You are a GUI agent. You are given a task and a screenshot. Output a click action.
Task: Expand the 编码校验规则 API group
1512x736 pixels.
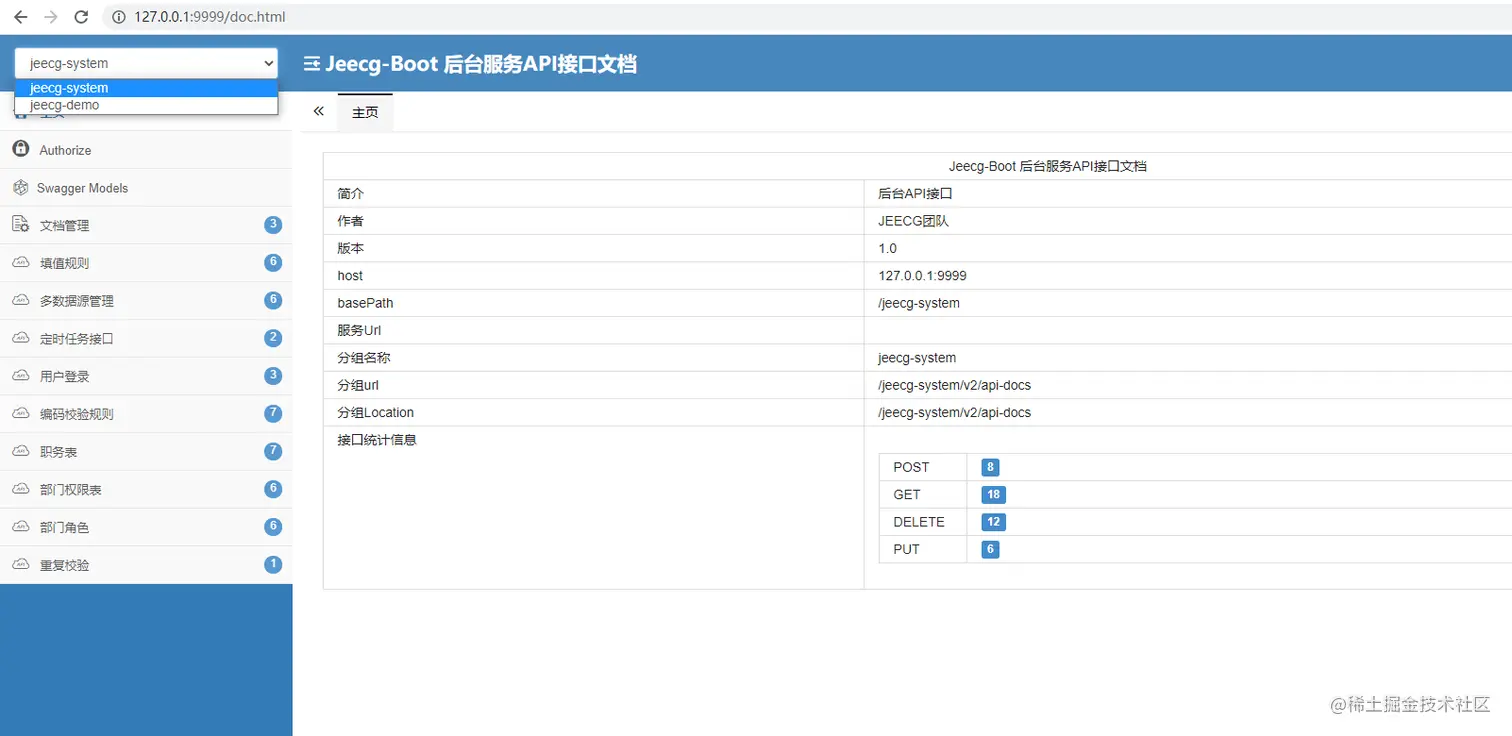point(146,414)
